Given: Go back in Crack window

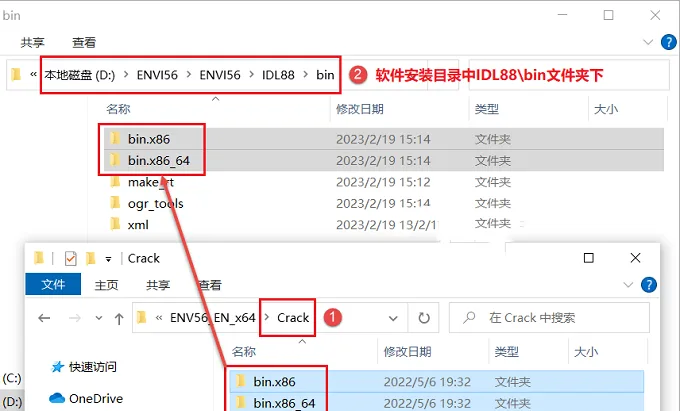Looking at the screenshot, I should point(44,318).
